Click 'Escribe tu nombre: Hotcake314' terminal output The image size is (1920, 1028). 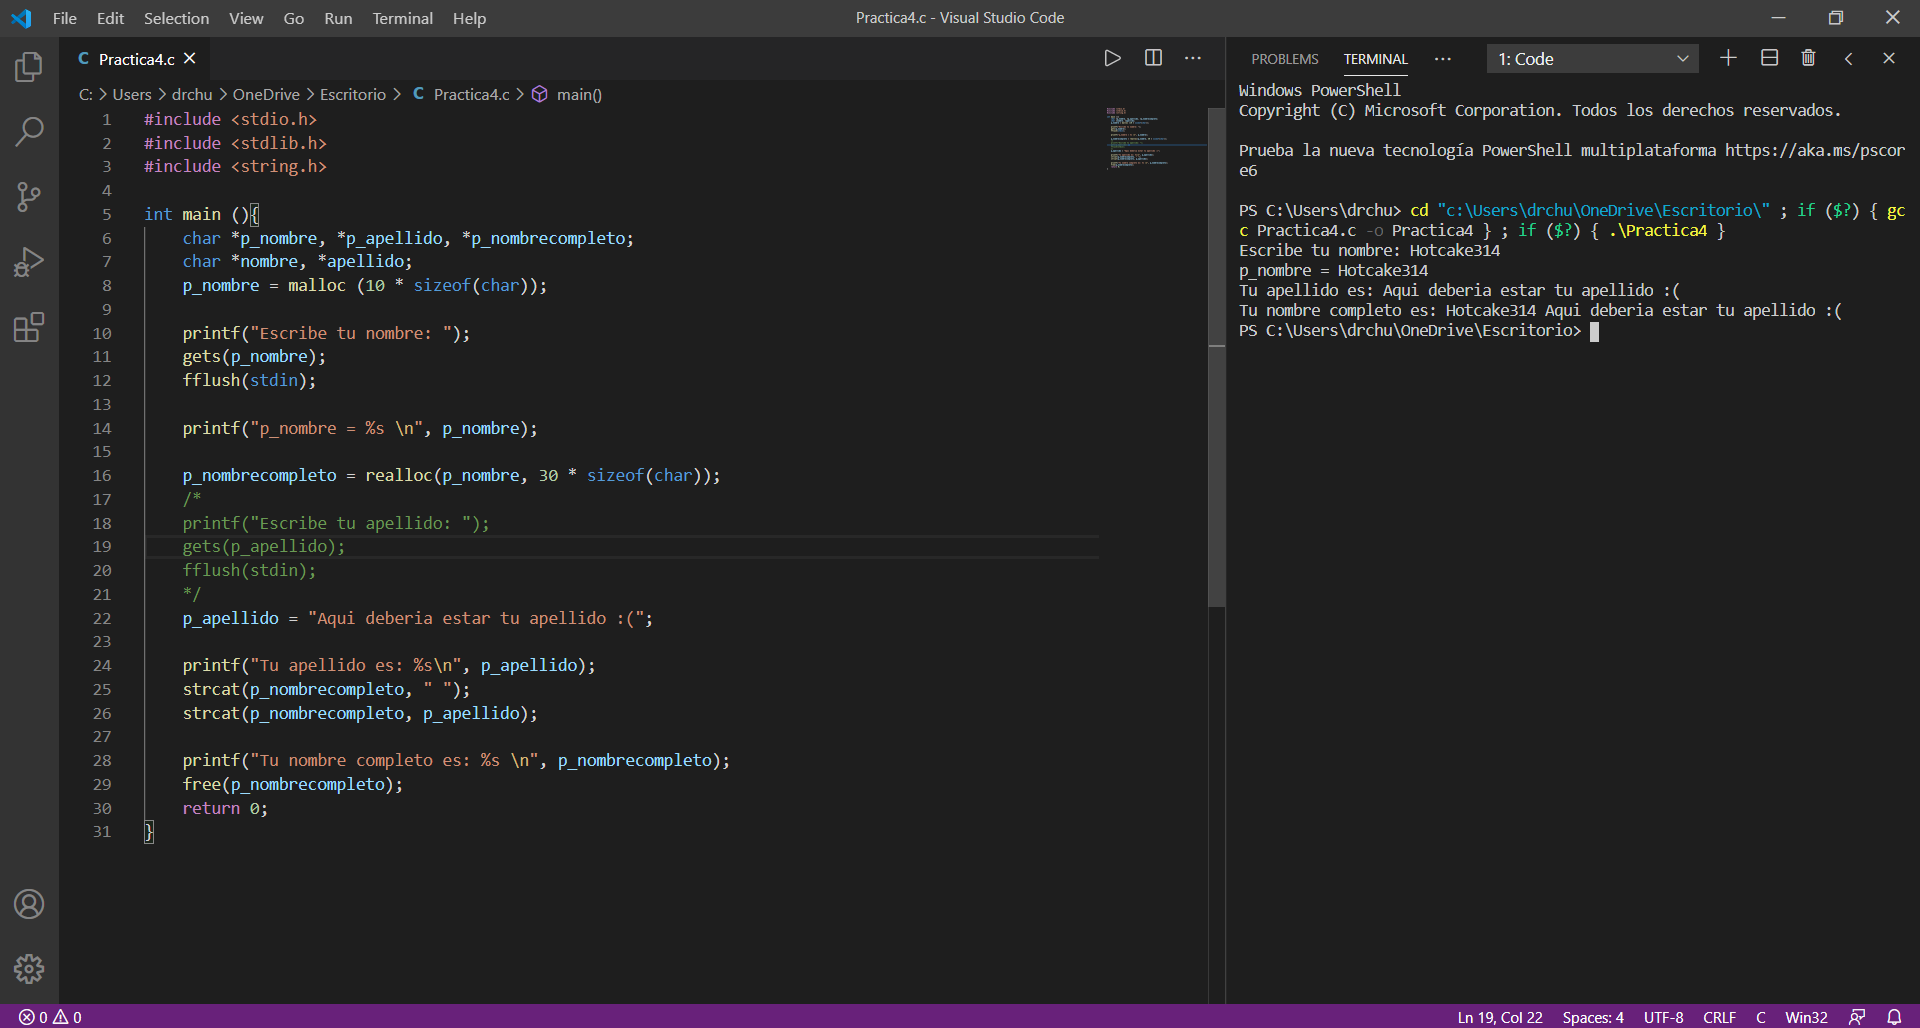coord(1369,251)
